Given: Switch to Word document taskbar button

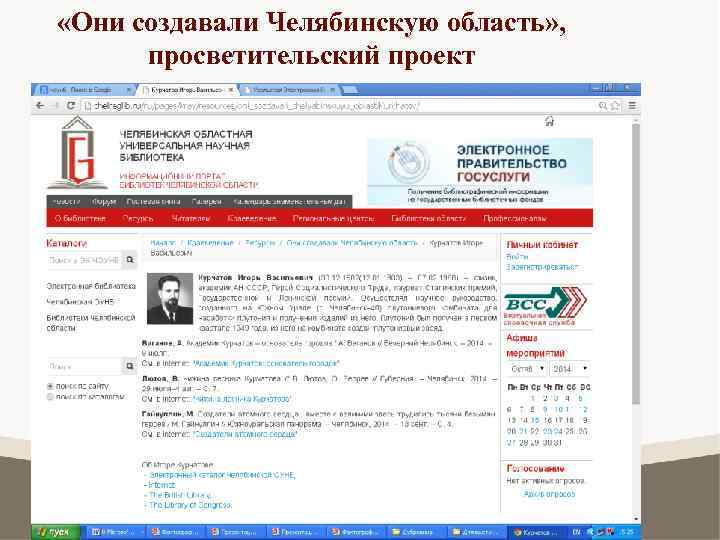Looking at the screenshot, I should [114, 532].
